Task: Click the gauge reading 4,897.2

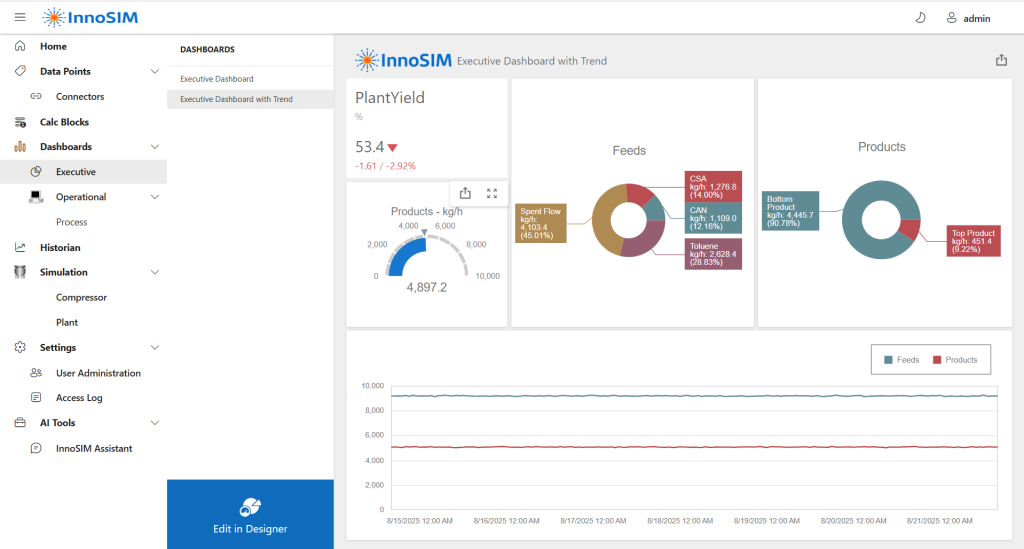Action: [426, 287]
